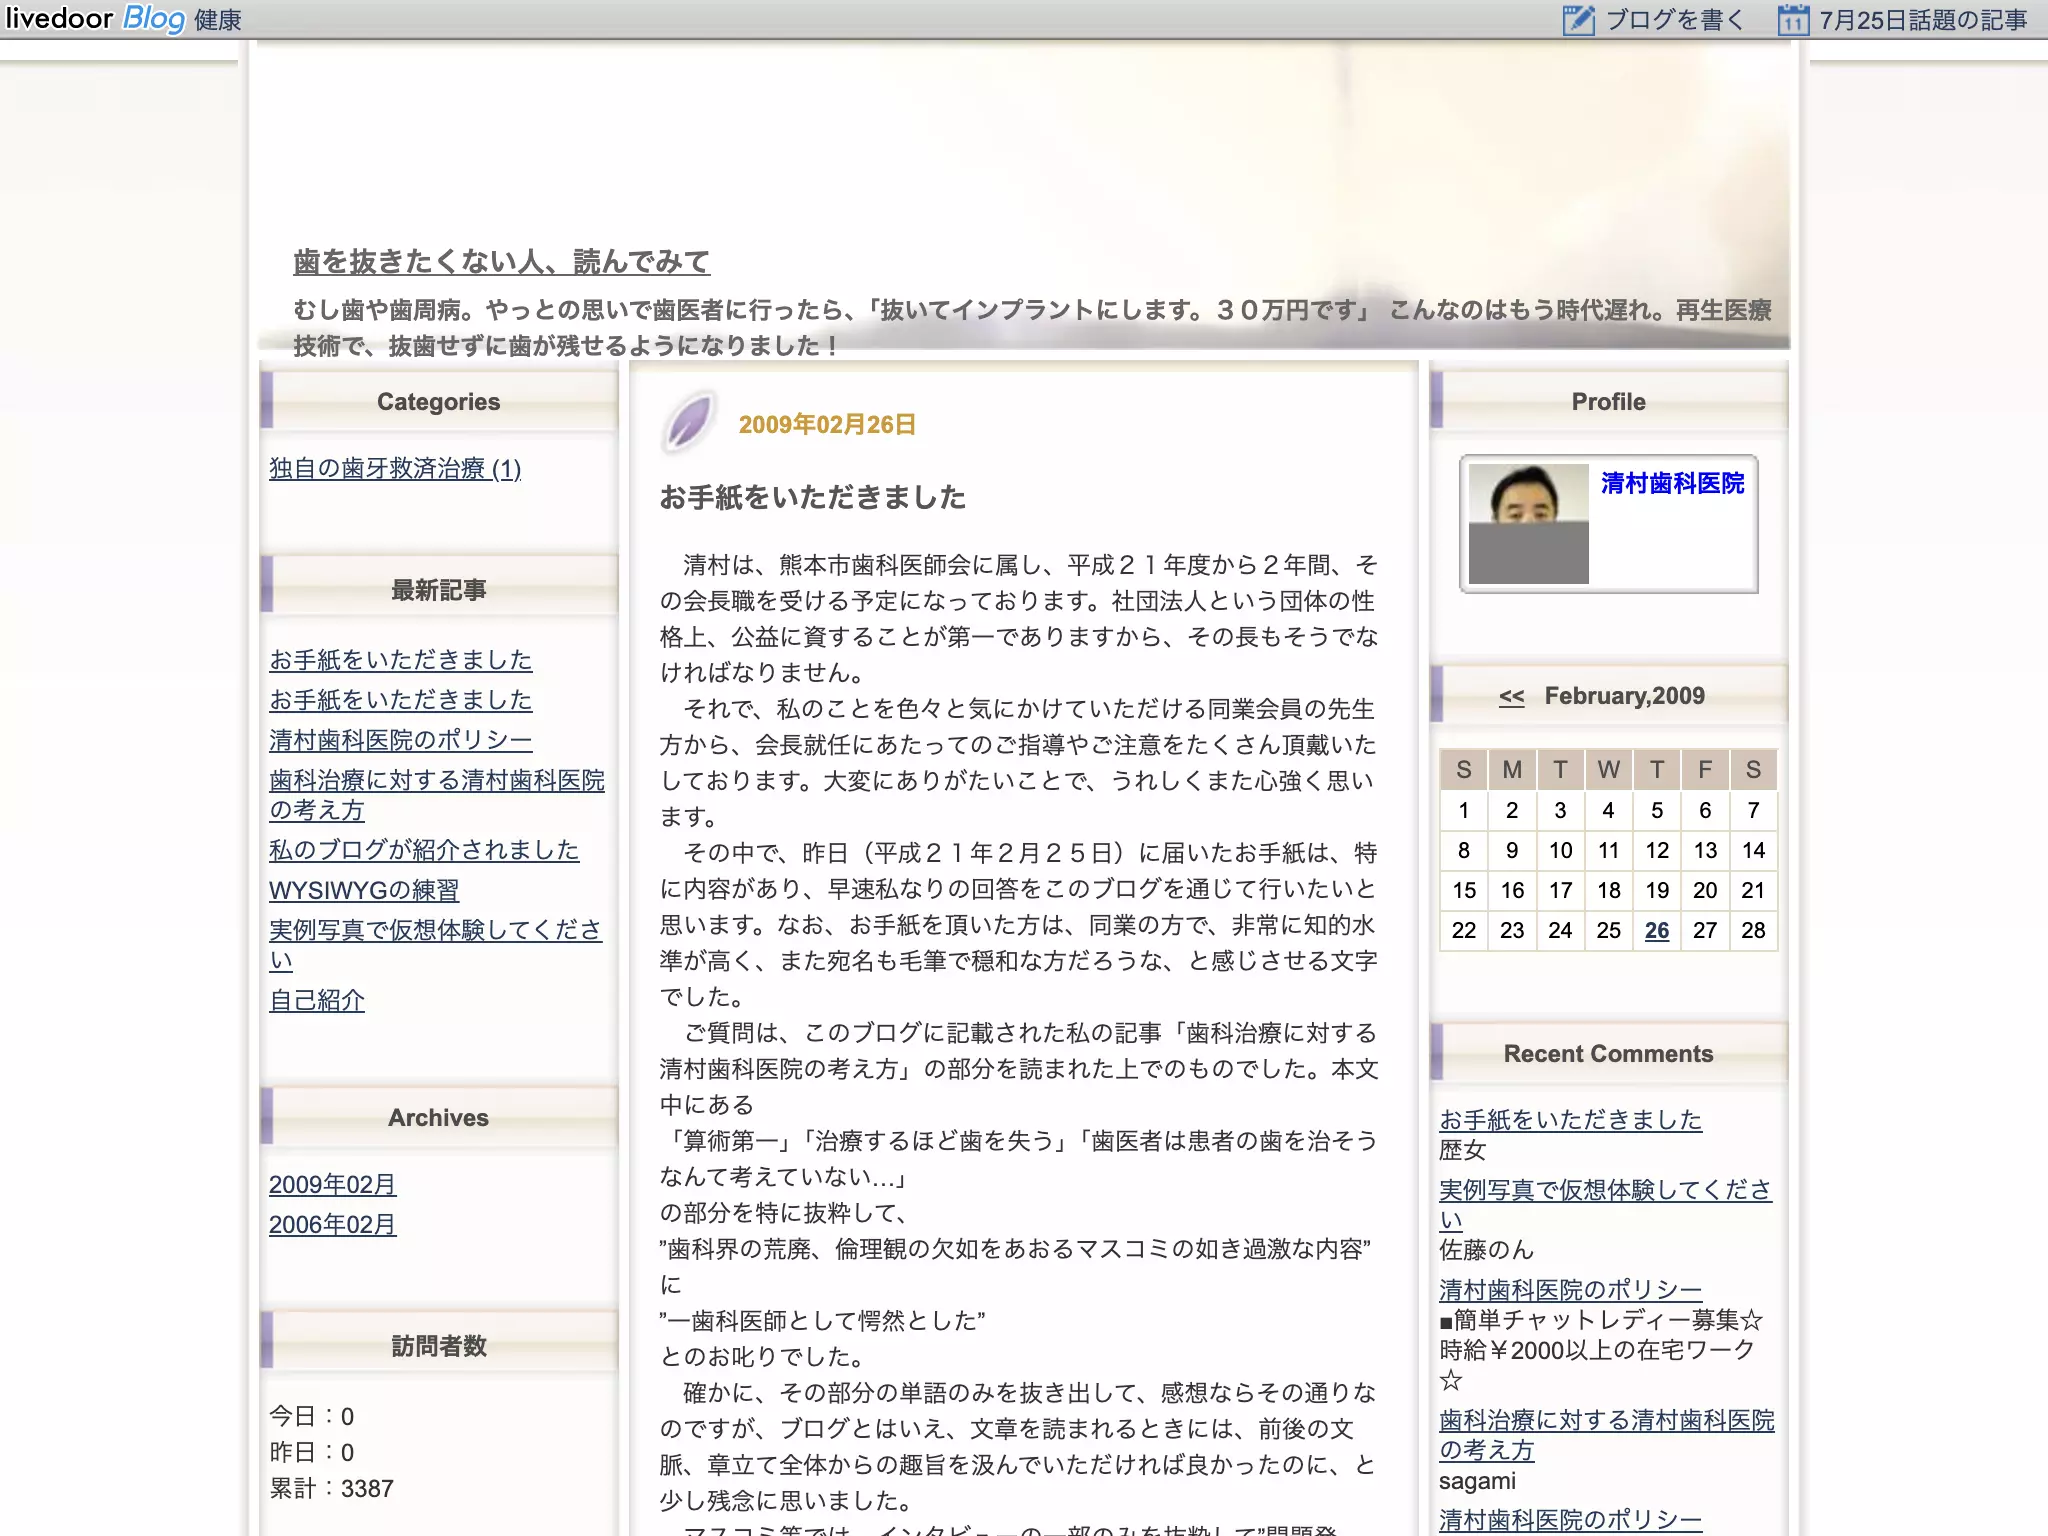Go to previous month with << link
The width and height of the screenshot is (2048, 1536).
(x=1511, y=696)
